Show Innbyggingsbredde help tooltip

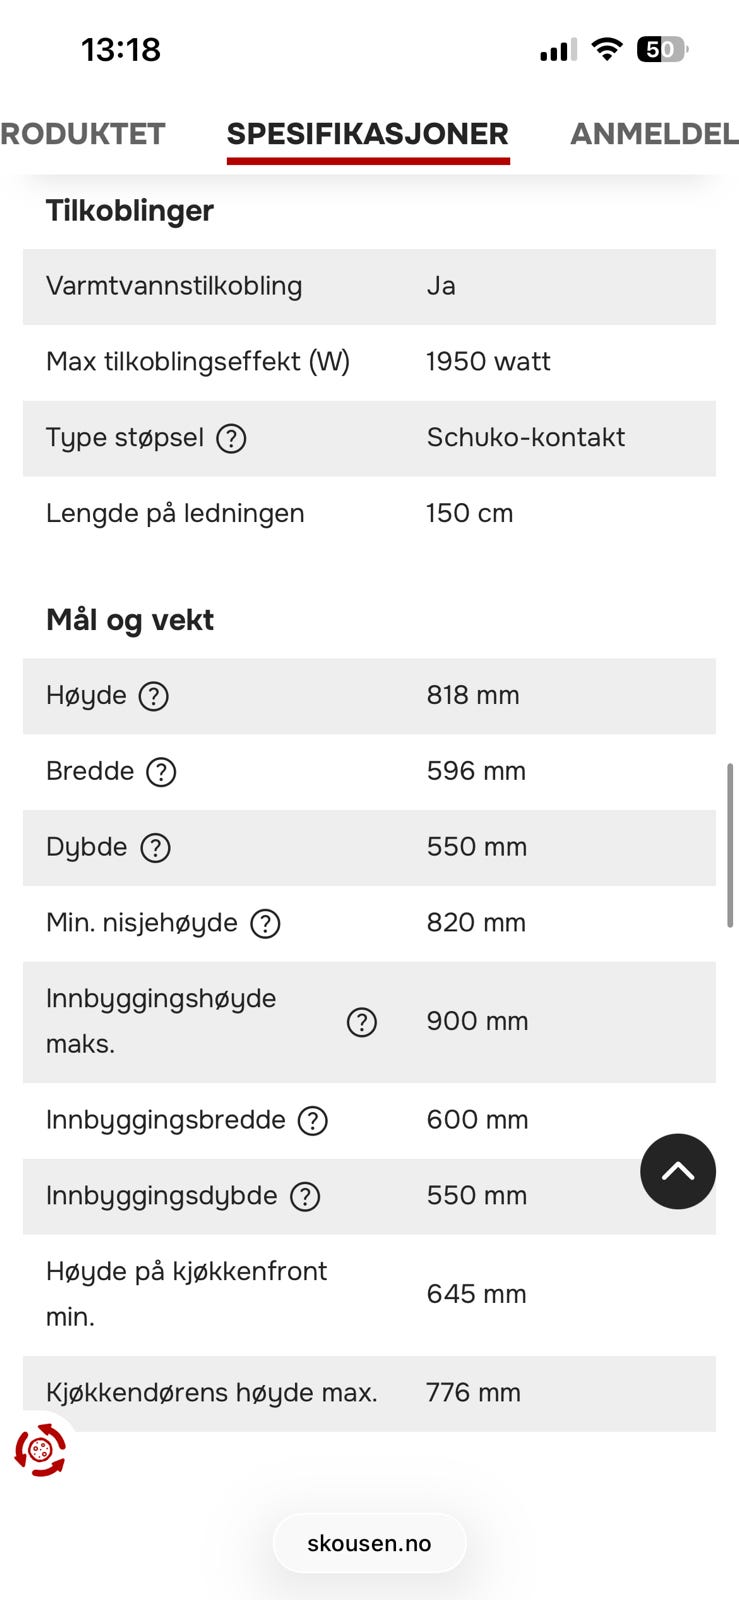(313, 1121)
